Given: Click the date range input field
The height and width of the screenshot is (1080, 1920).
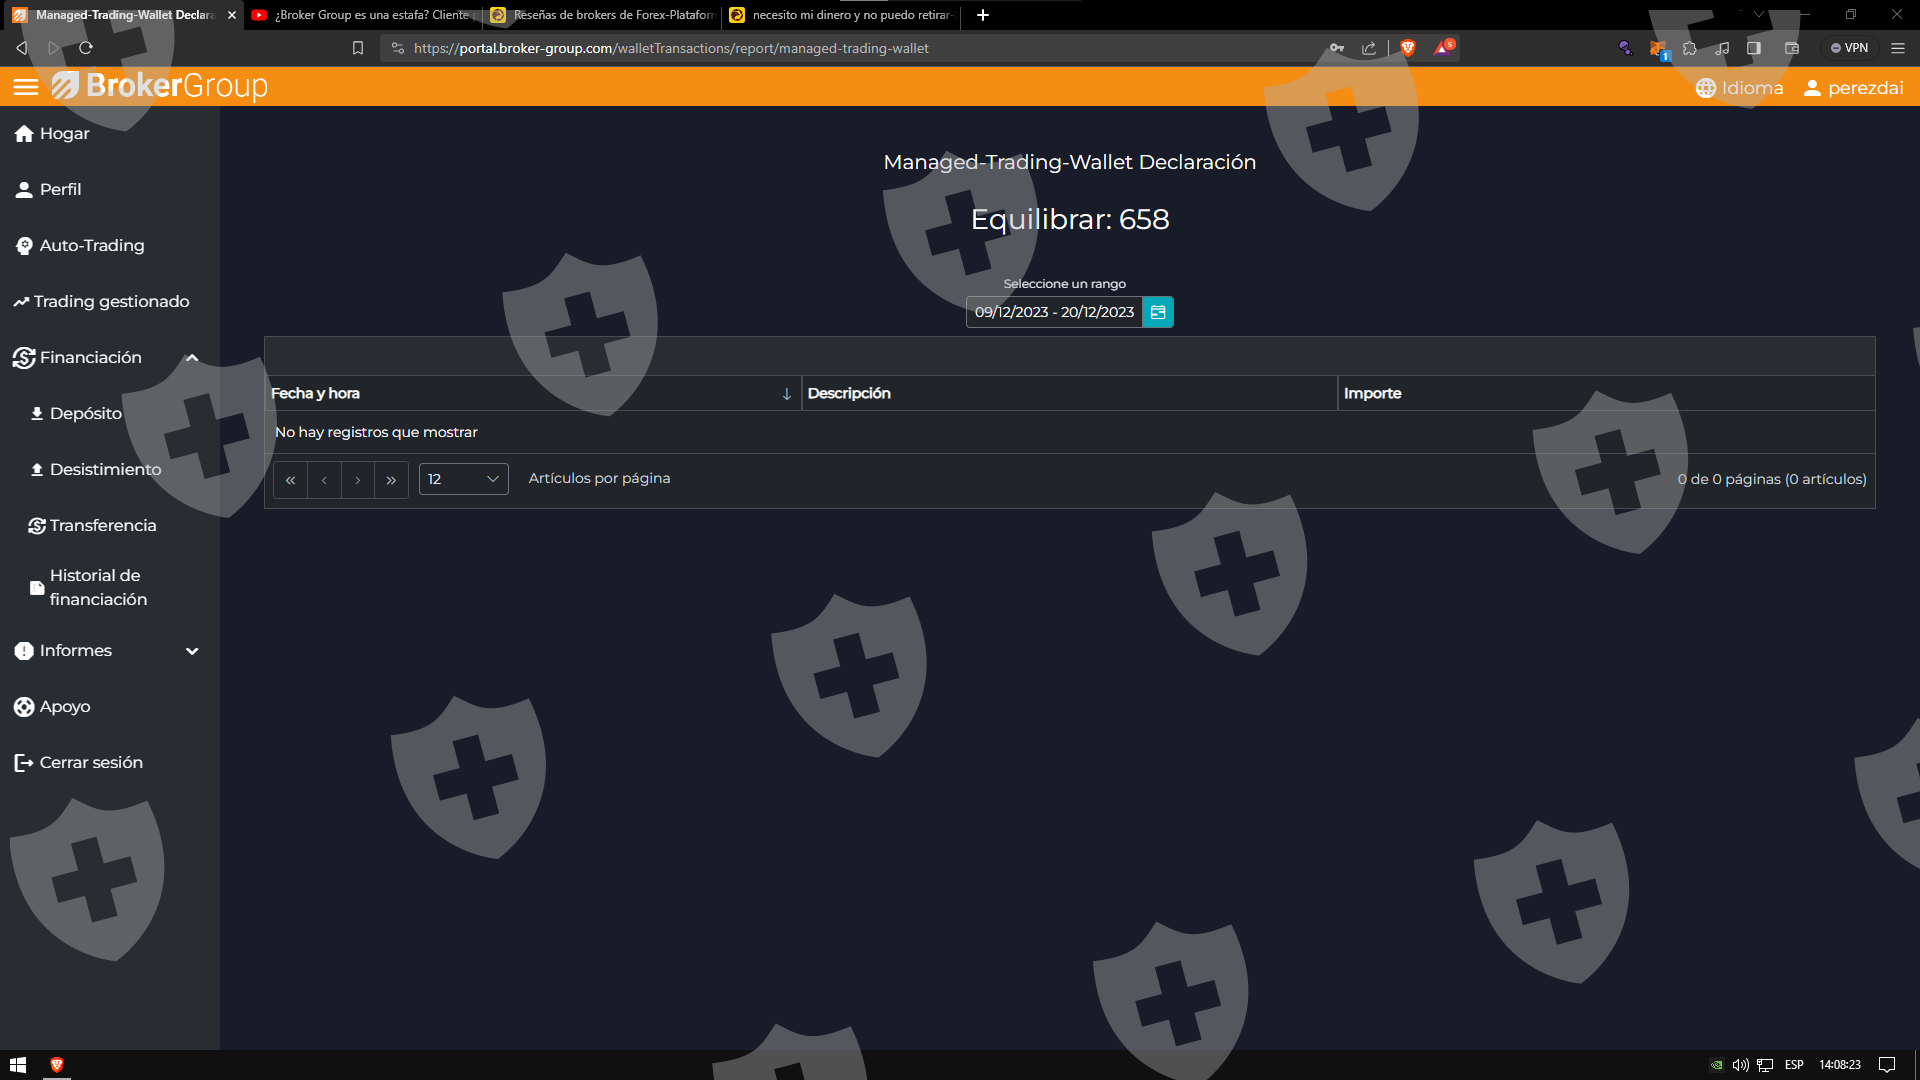Looking at the screenshot, I should tap(1054, 312).
